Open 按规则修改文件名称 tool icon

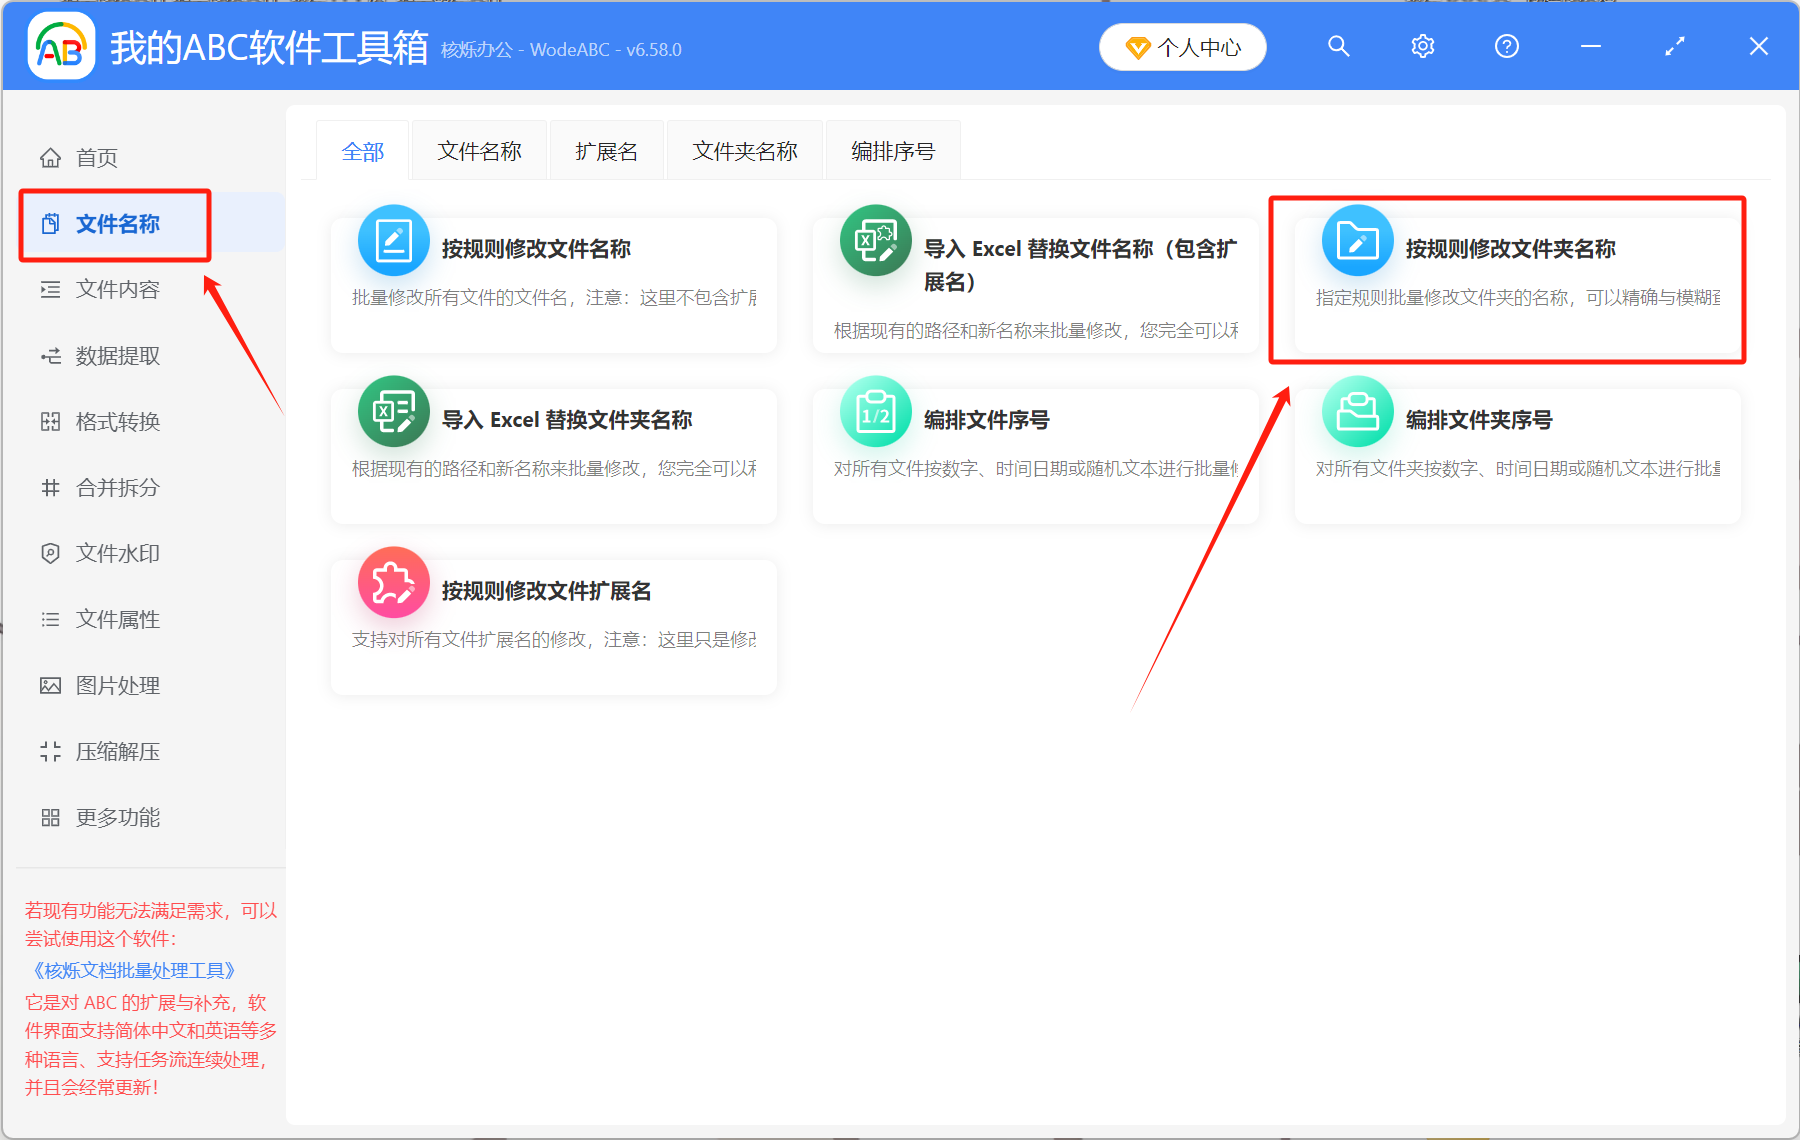(x=393, y=240)
